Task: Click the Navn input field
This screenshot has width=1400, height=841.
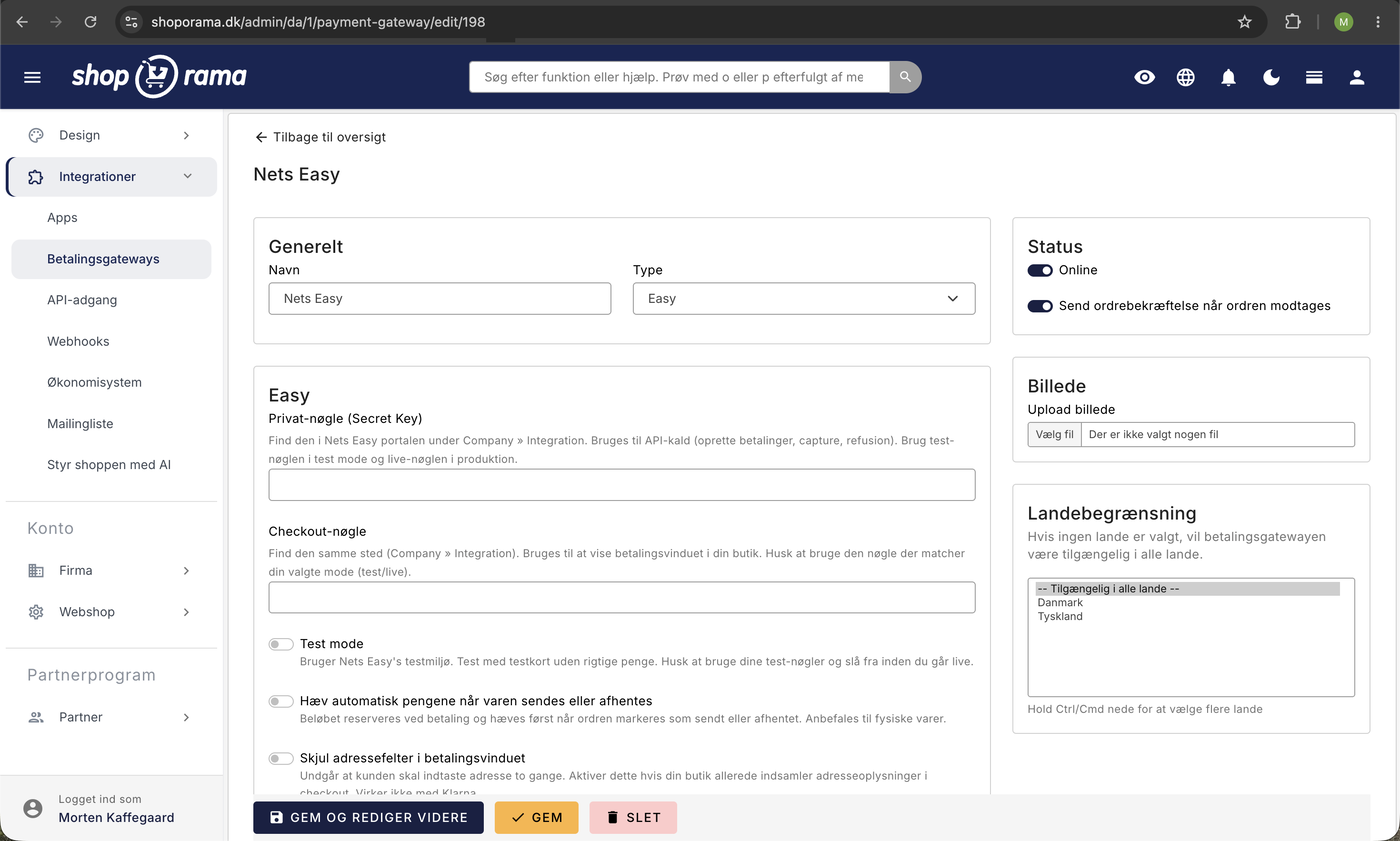Action: 440,298
